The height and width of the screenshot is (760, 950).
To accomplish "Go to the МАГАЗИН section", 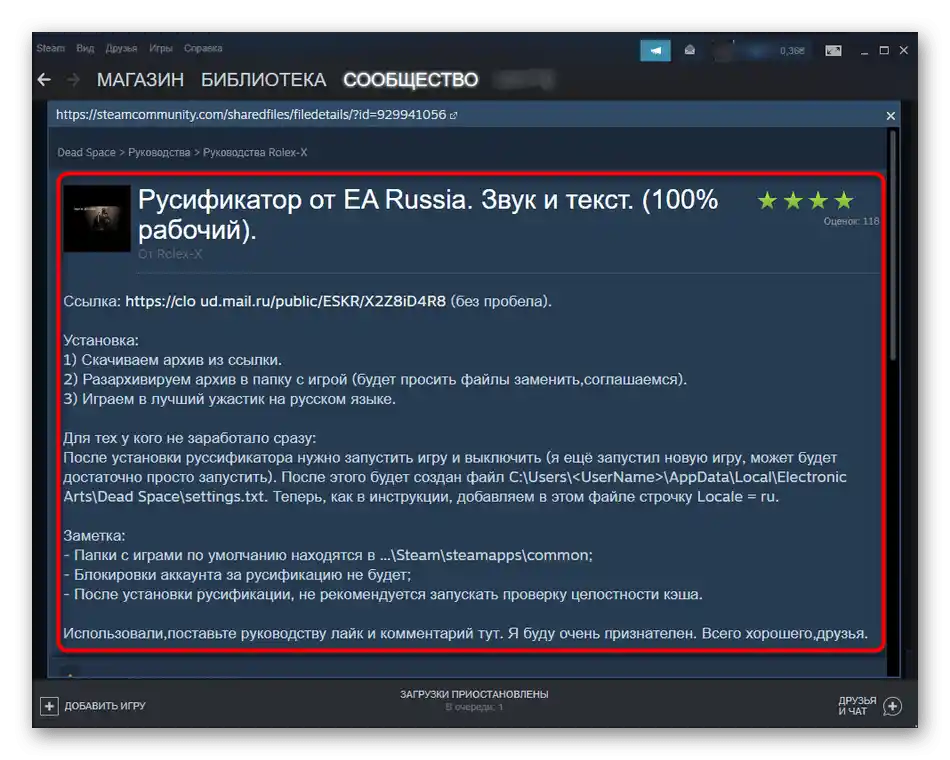I will point(140,79).
